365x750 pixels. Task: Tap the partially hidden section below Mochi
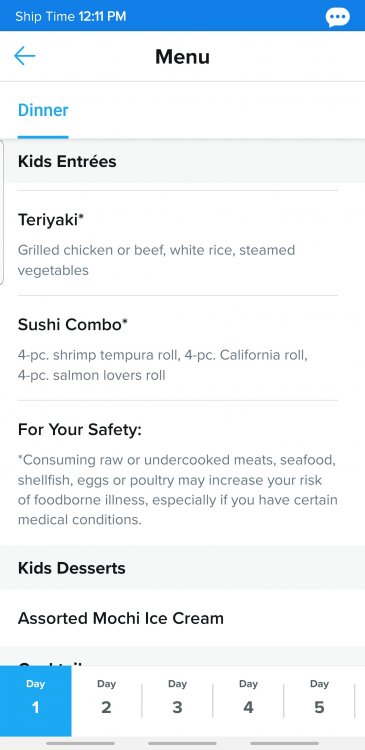click(182, 656)
